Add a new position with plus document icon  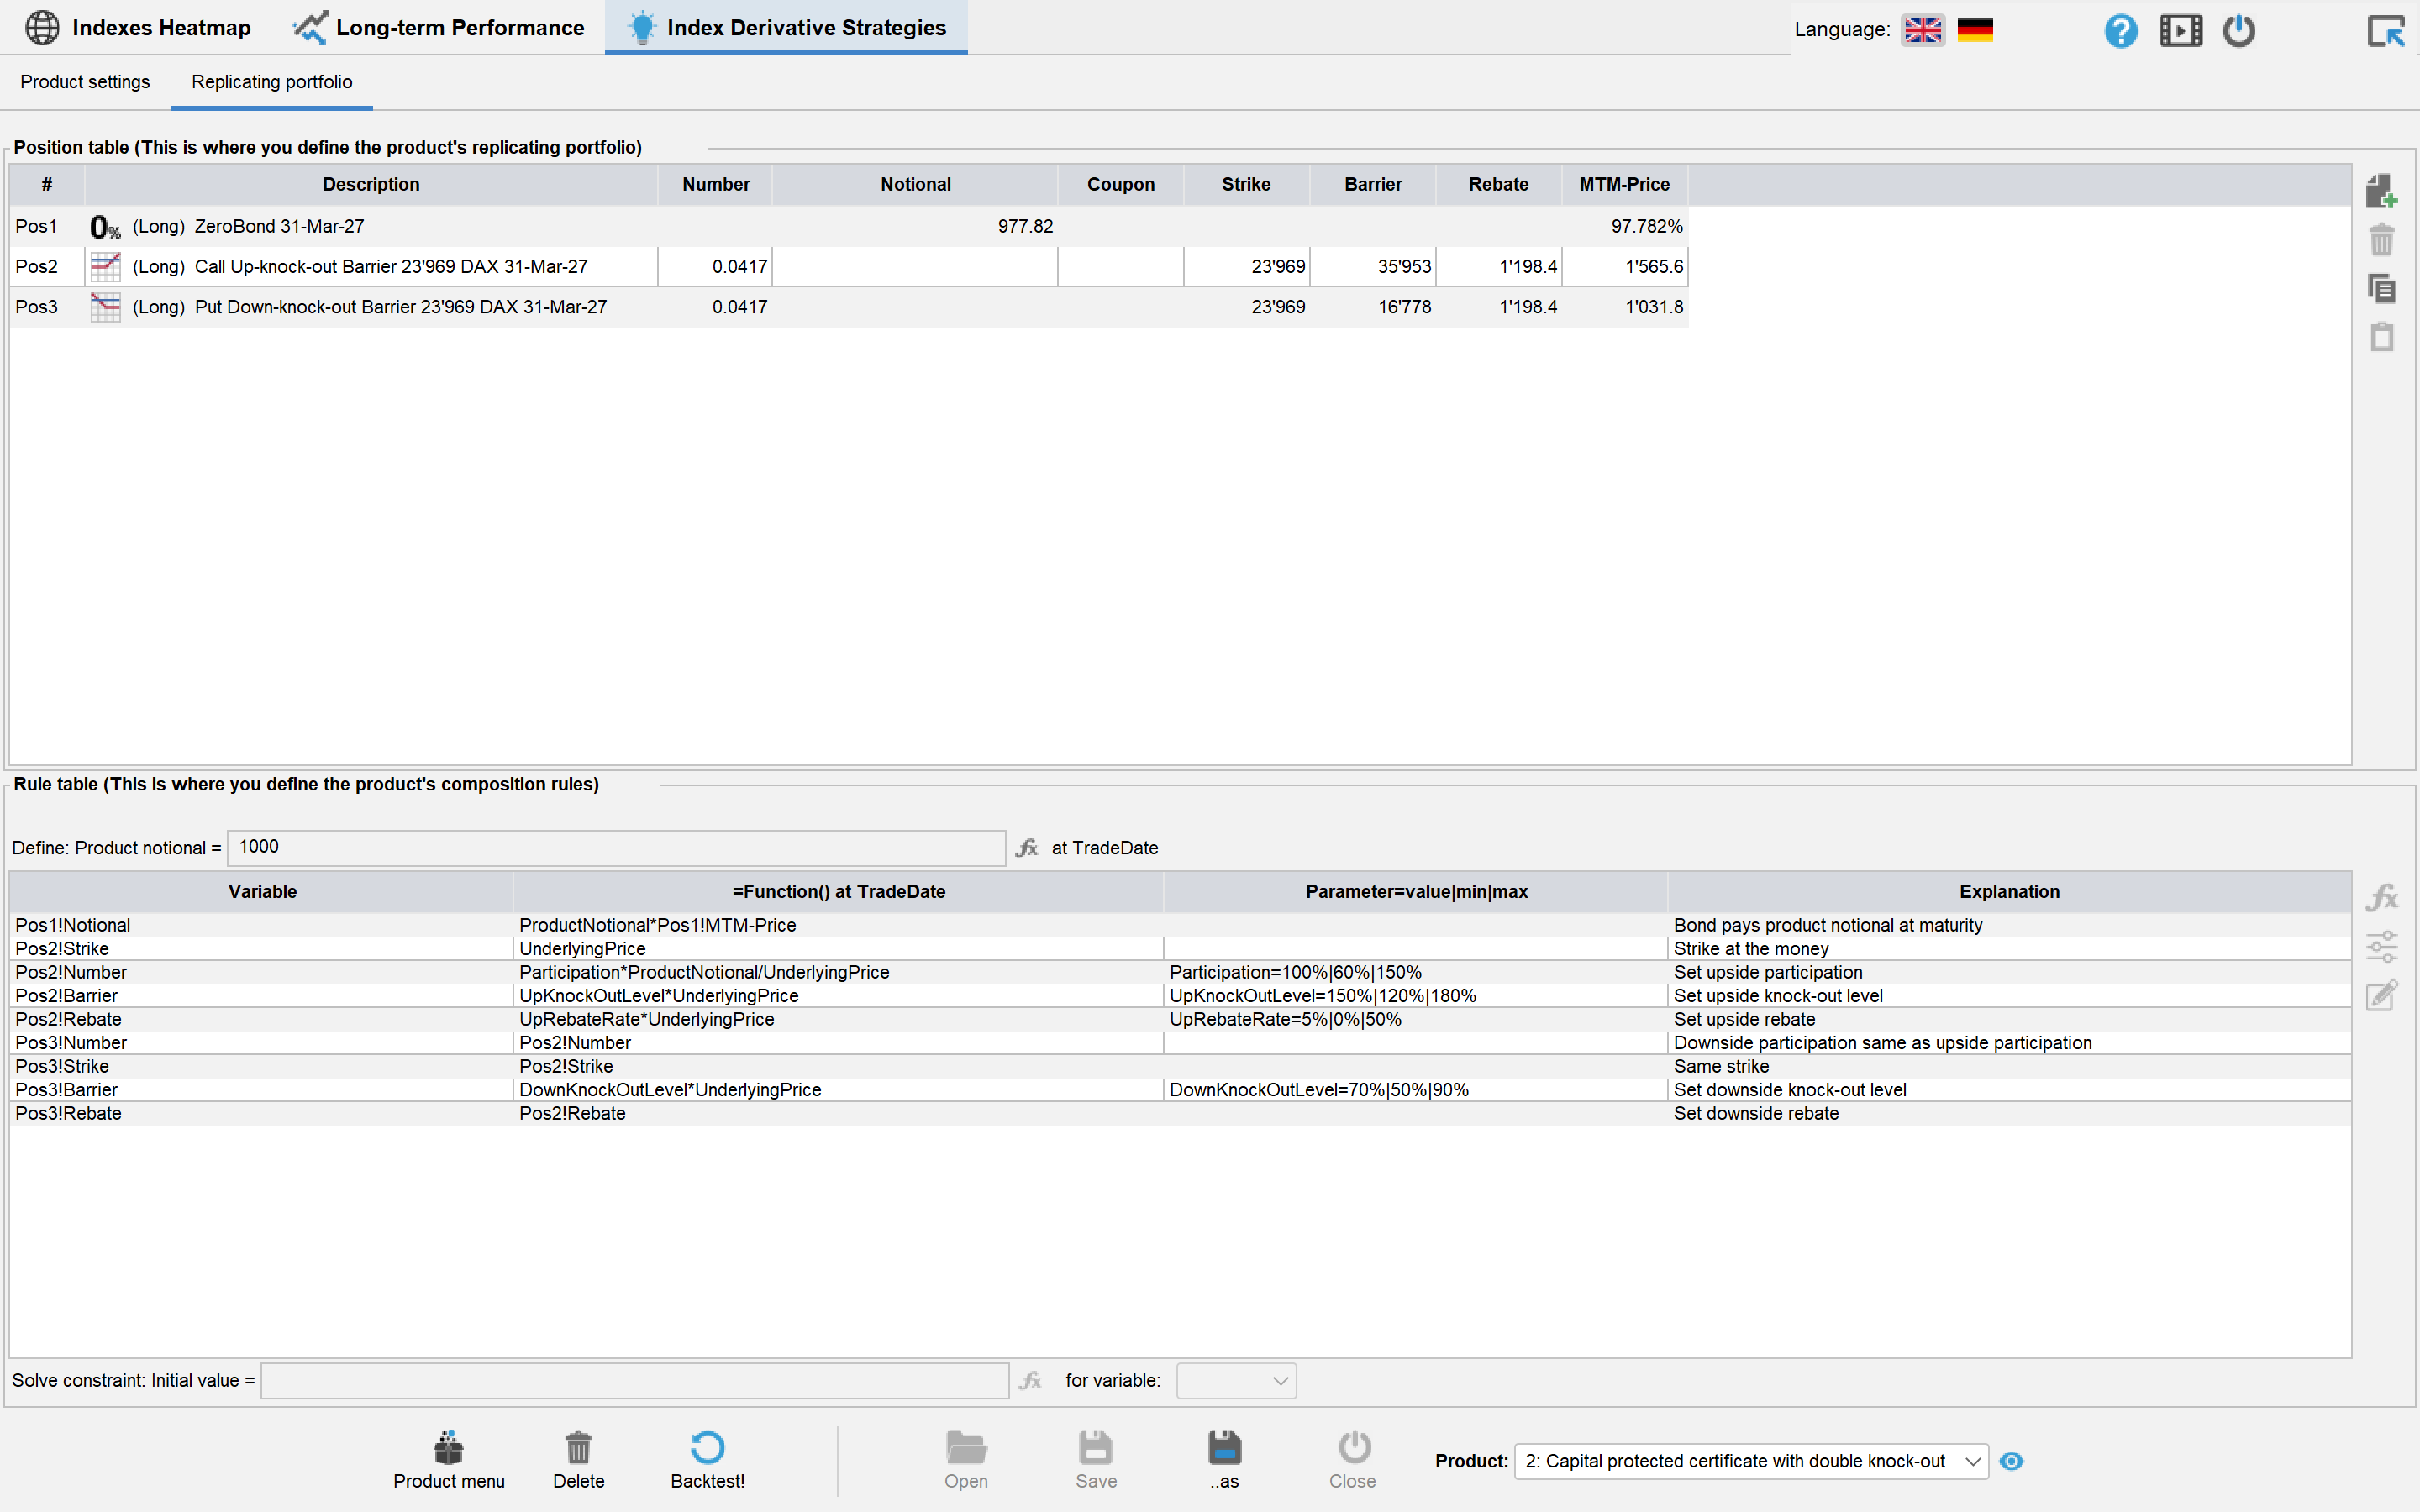pyautogui.click(x=2382, y=190)
